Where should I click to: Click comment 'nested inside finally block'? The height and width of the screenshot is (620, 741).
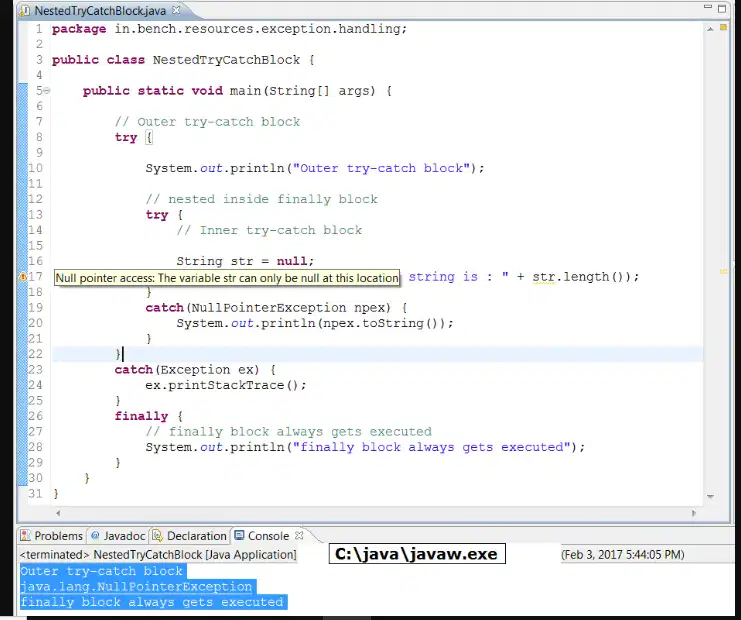click(x=262, y=199)
